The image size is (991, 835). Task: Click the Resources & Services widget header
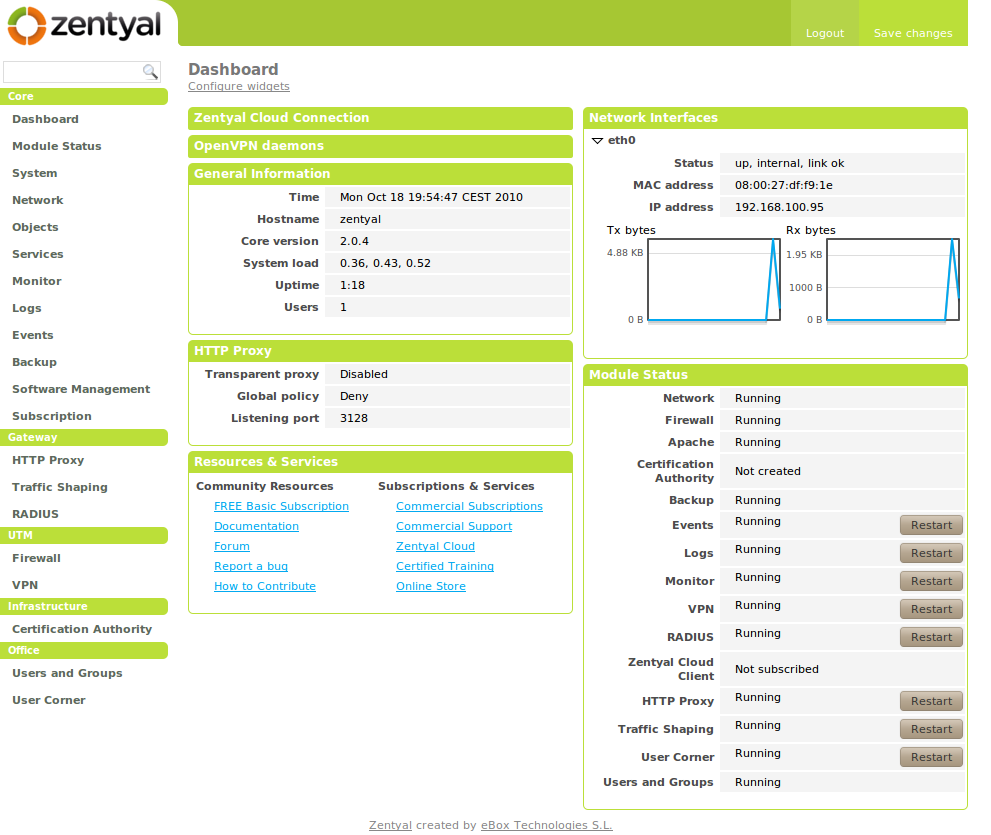pos(380,462)
